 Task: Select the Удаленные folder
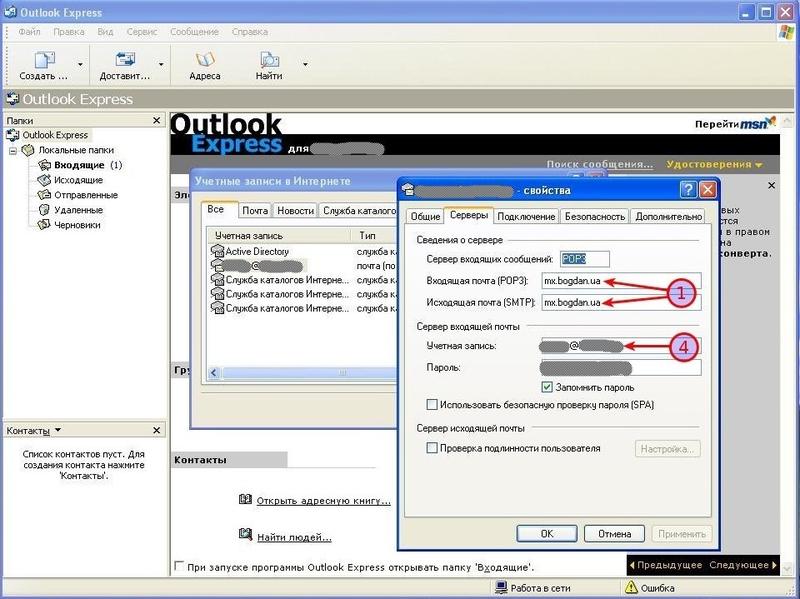pyautogui.click(x=78, y=210)
